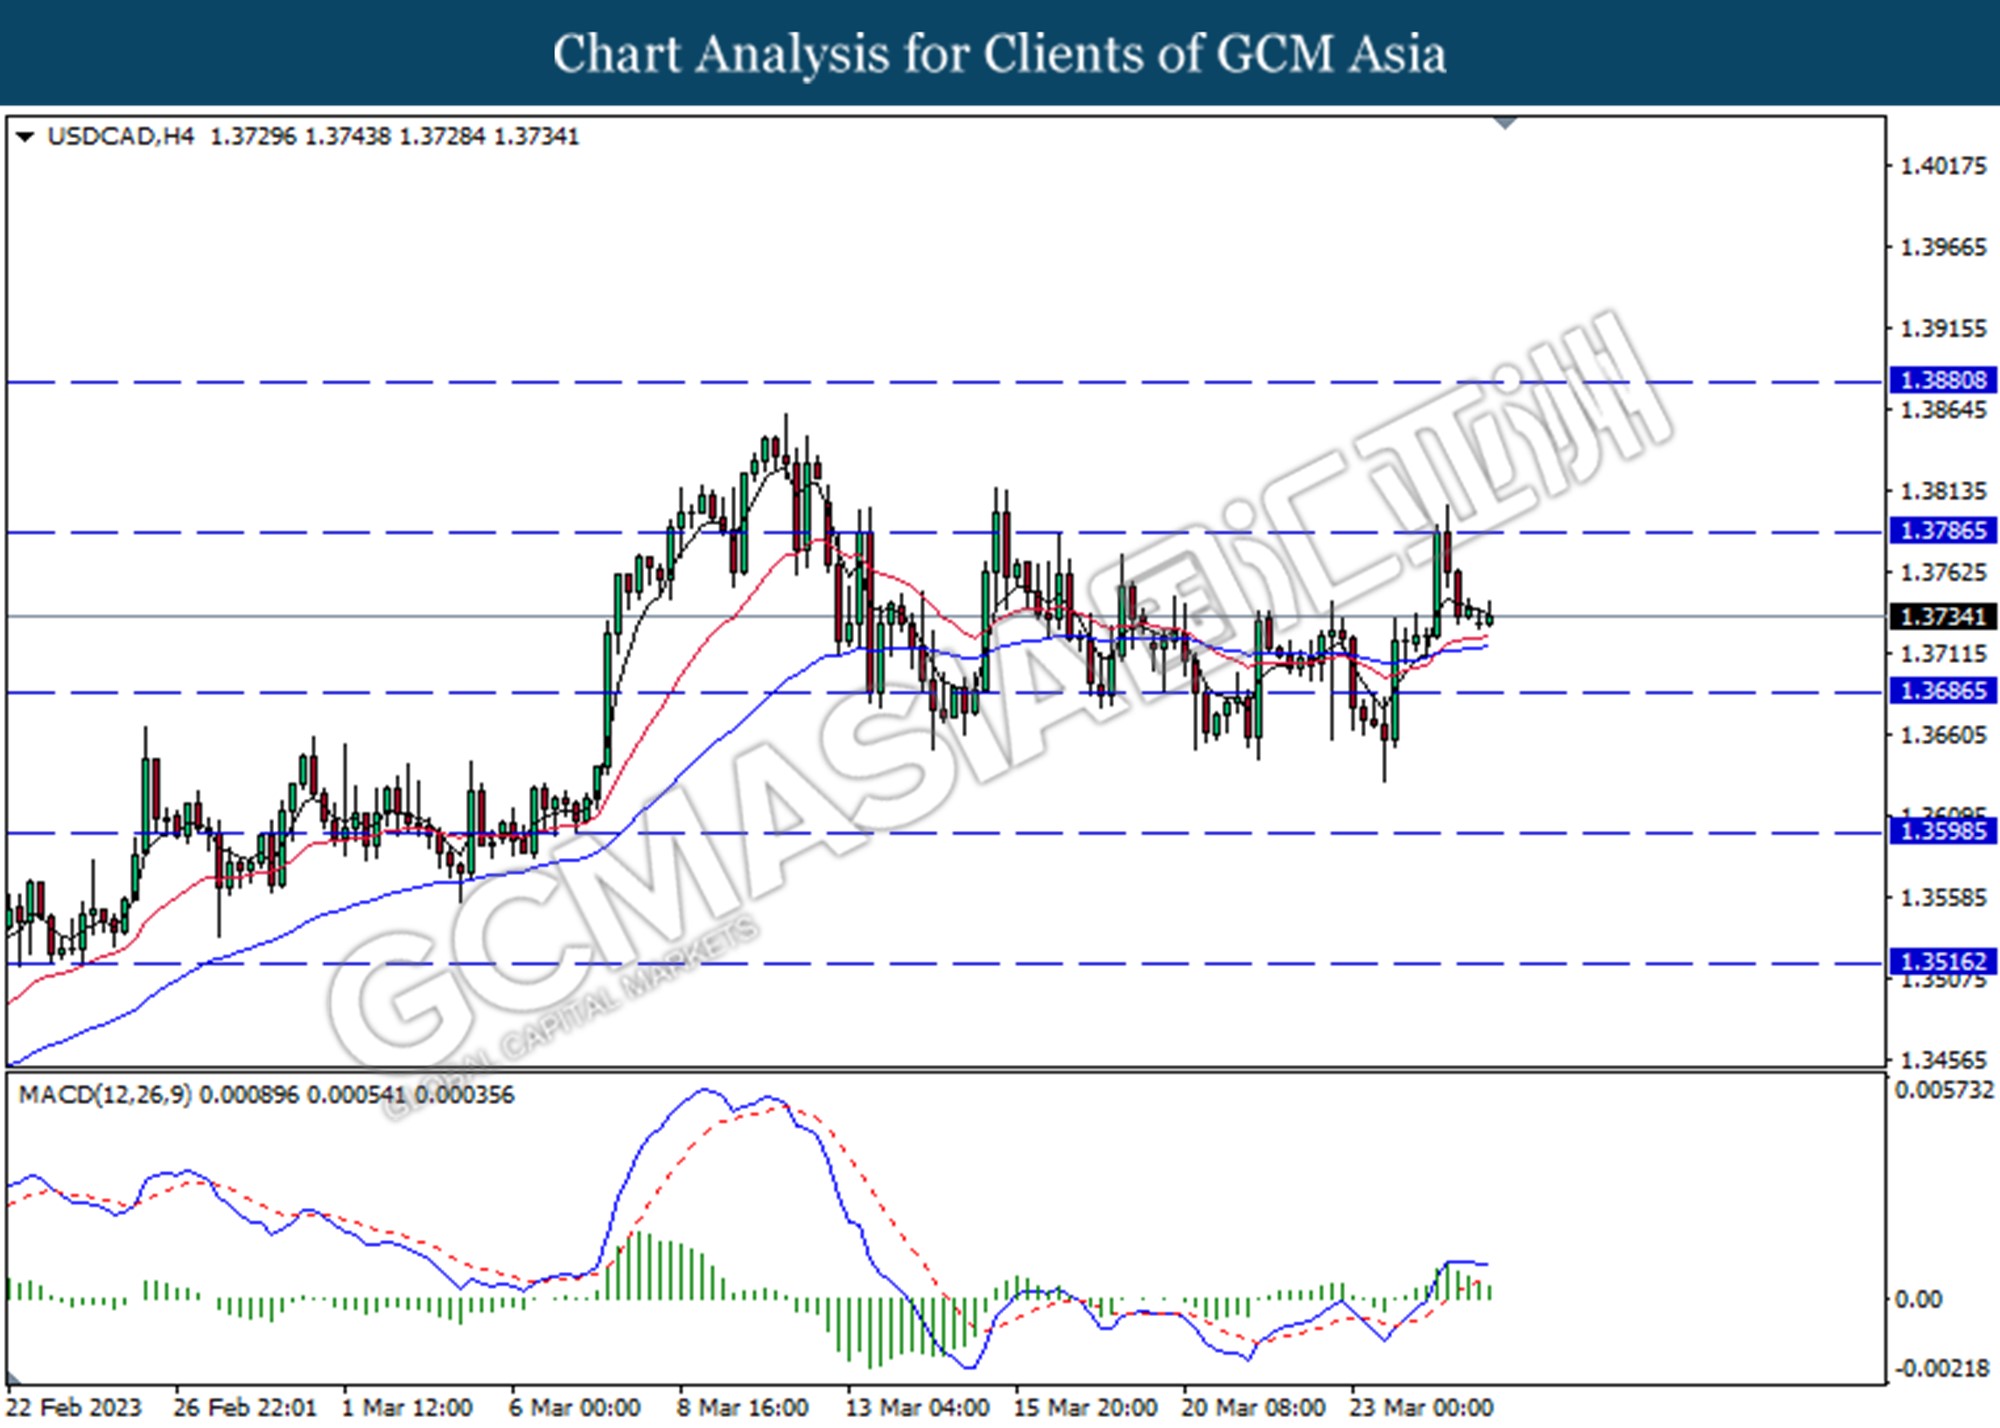Click the 1.35162 price level label
Image resolution: width=2000 pixels, height=1428 pixels.
pos(1942,961)
